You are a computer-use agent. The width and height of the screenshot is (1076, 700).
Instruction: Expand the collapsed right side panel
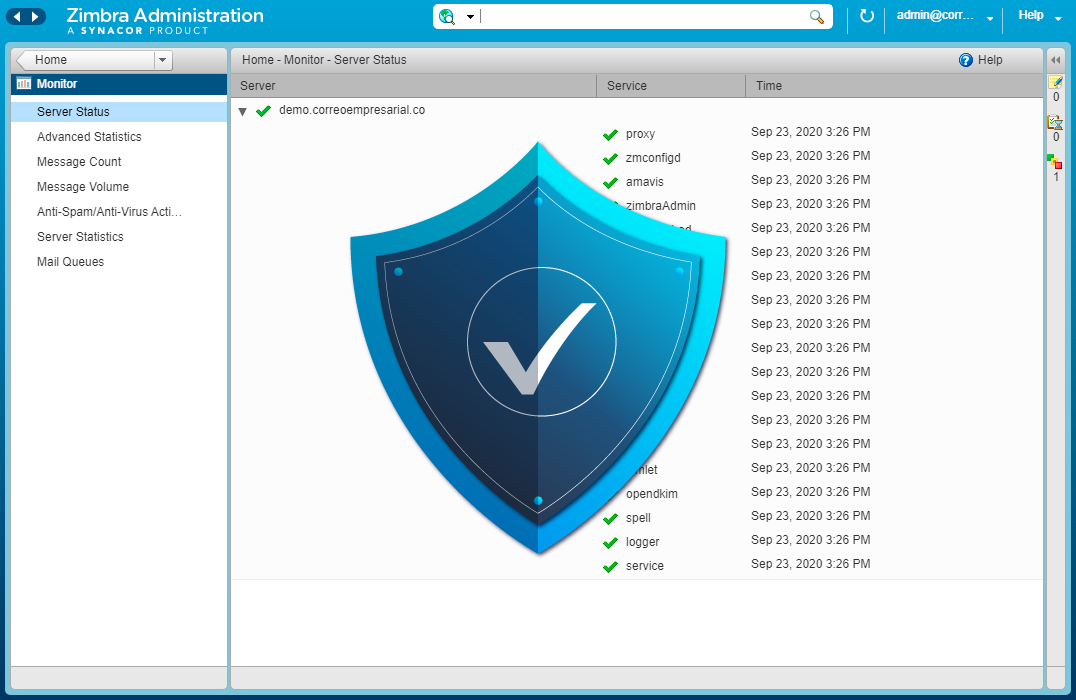(1055, 60)
